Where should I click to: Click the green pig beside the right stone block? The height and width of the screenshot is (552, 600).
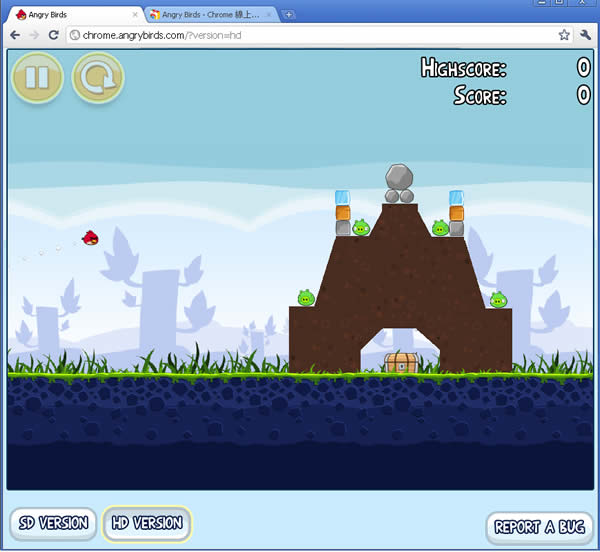[x=440, y=228]
